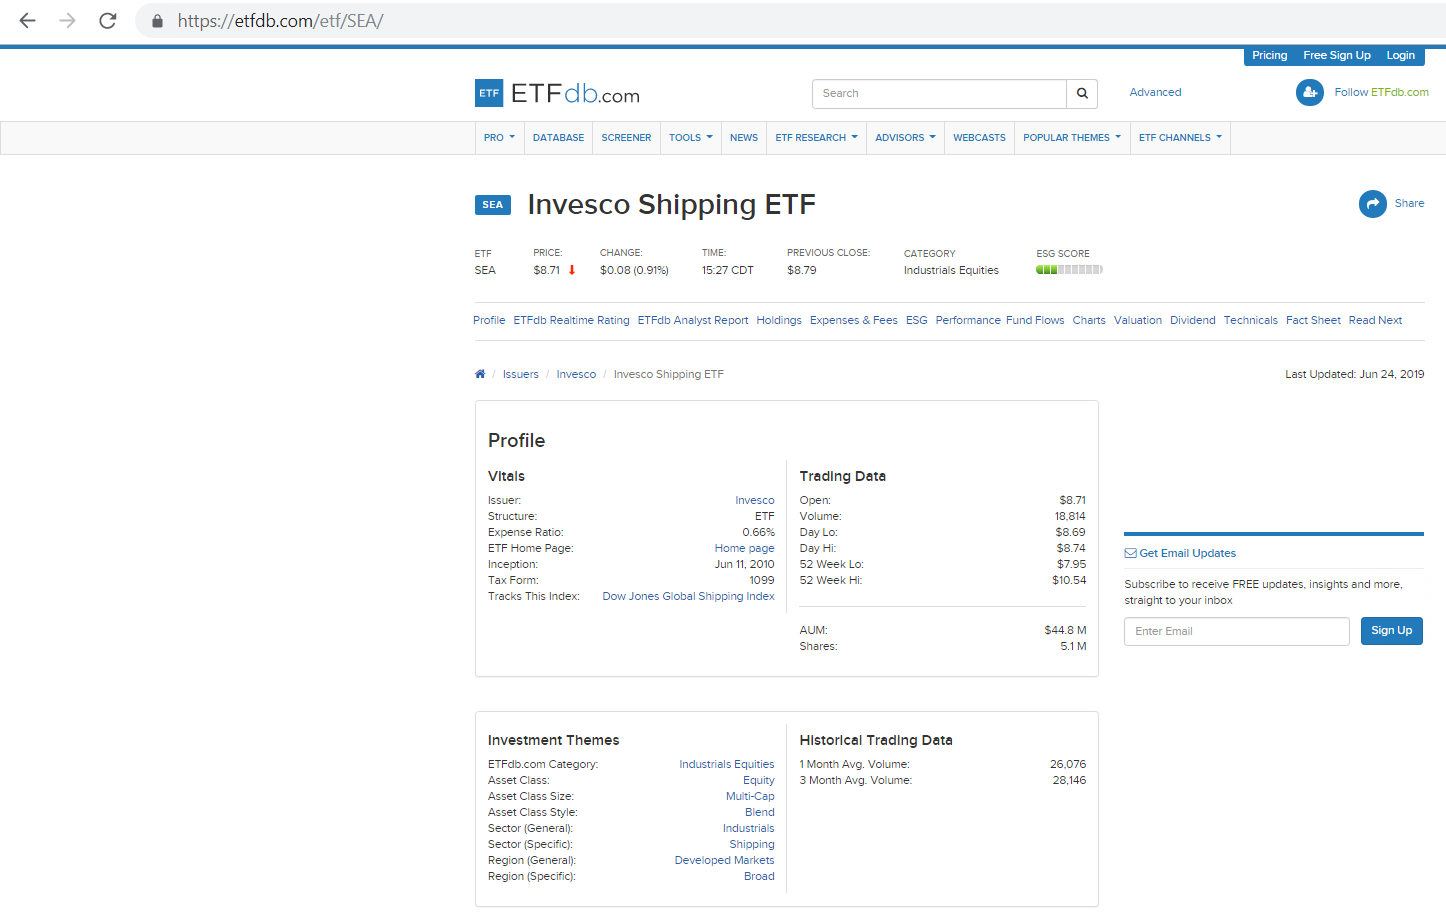Click the SEA ticker badge
The height and width of the screenshot is (922, 1446).
[x=492, y=205]
